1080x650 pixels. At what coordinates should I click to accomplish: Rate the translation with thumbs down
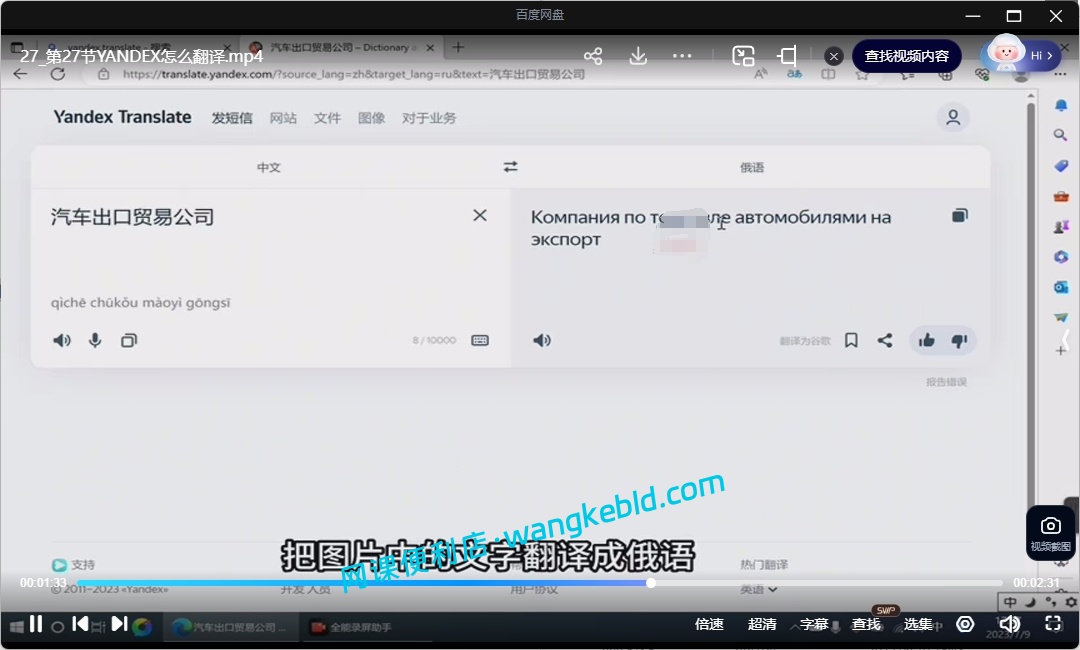959,341
